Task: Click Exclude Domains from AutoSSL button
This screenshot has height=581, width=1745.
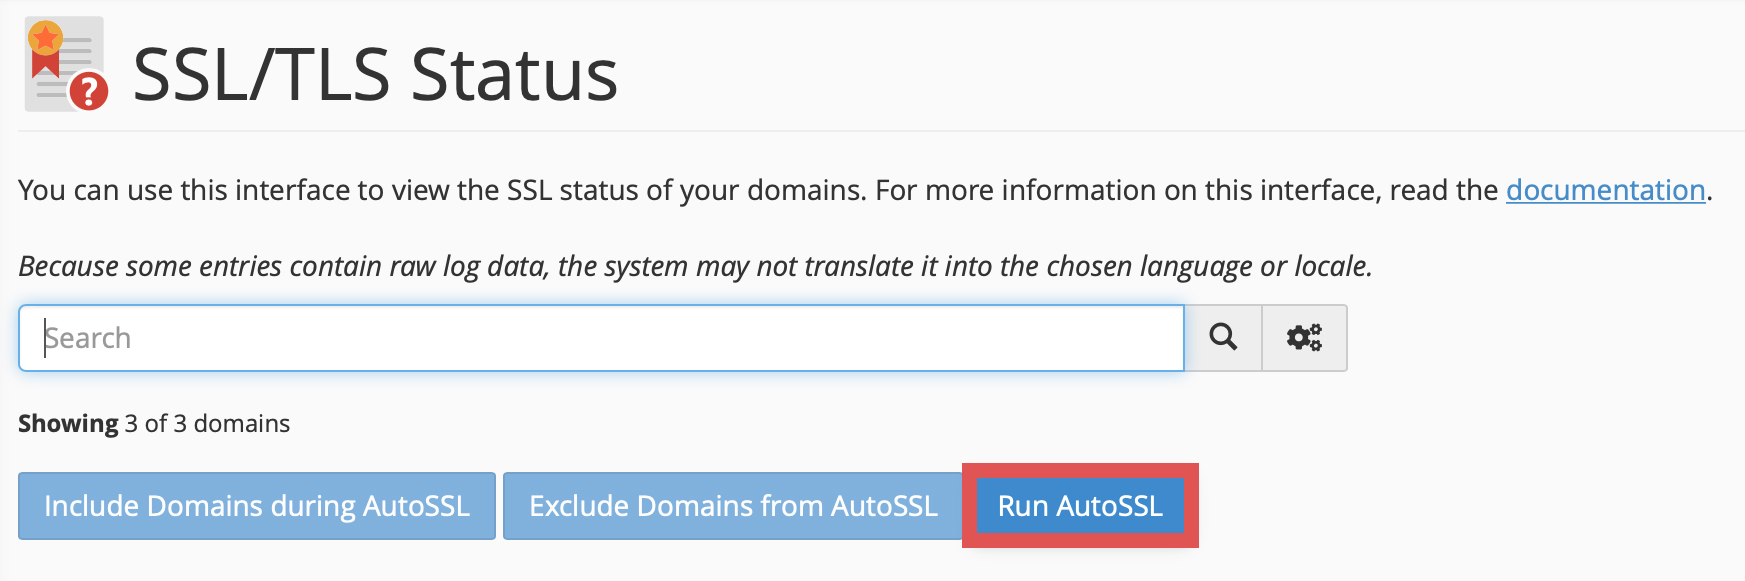Action: [733, 506]
